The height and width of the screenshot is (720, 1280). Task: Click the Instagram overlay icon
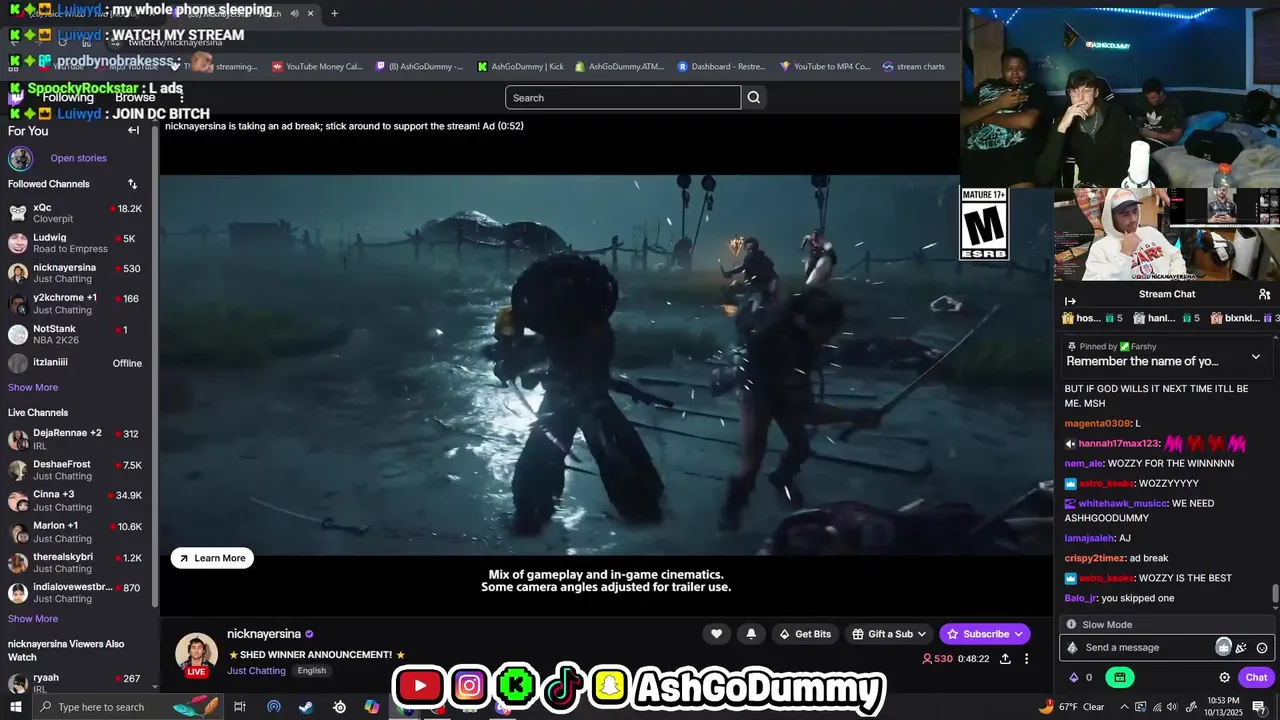[x=469, y=686]
